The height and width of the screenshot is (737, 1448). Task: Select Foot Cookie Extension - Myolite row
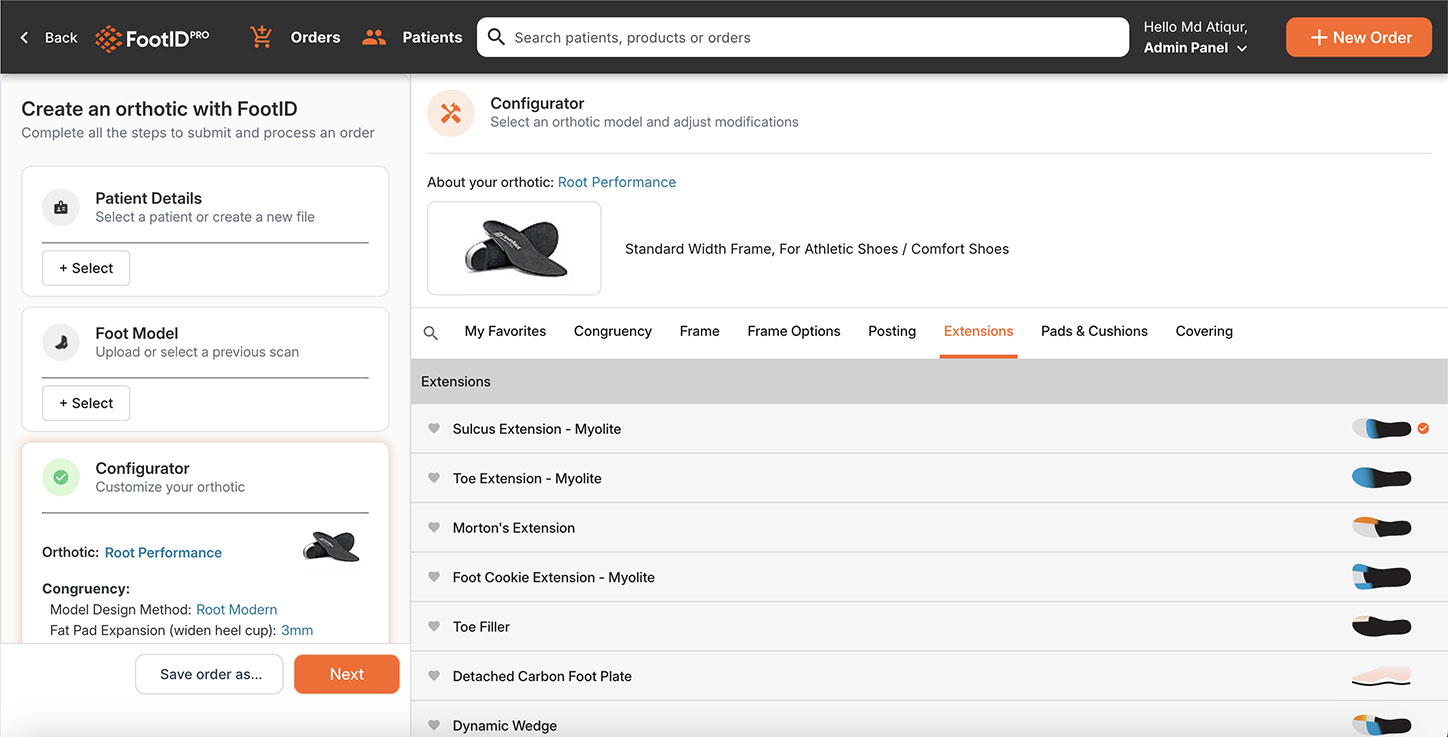(x=929, y=577)
